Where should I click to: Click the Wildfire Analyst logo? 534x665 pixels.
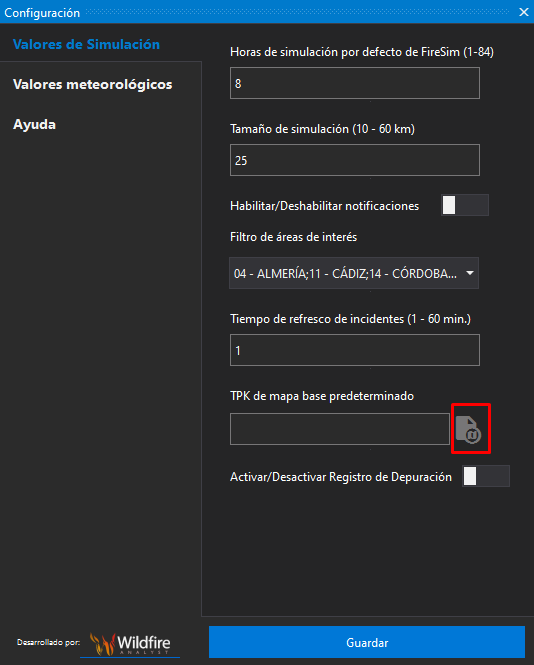tap(130, 644)
